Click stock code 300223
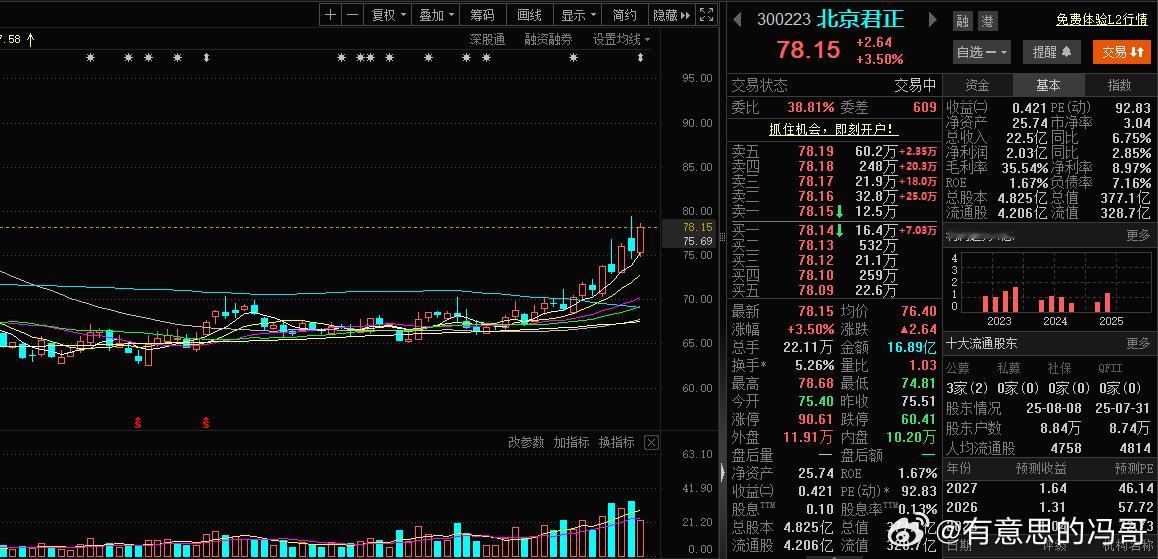The image size is (1158, 559). click(x=784, y=19)
